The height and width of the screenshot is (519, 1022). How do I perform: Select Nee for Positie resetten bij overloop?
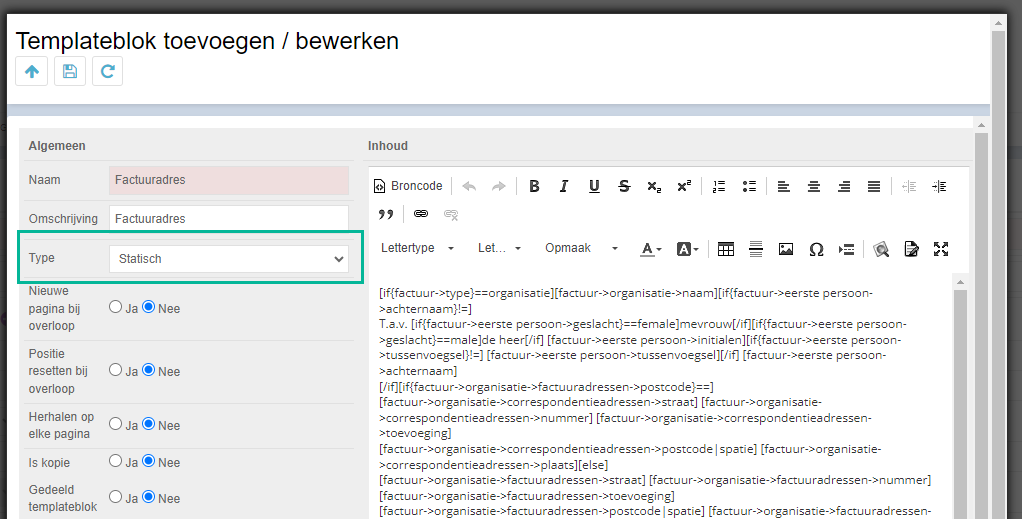149,370
